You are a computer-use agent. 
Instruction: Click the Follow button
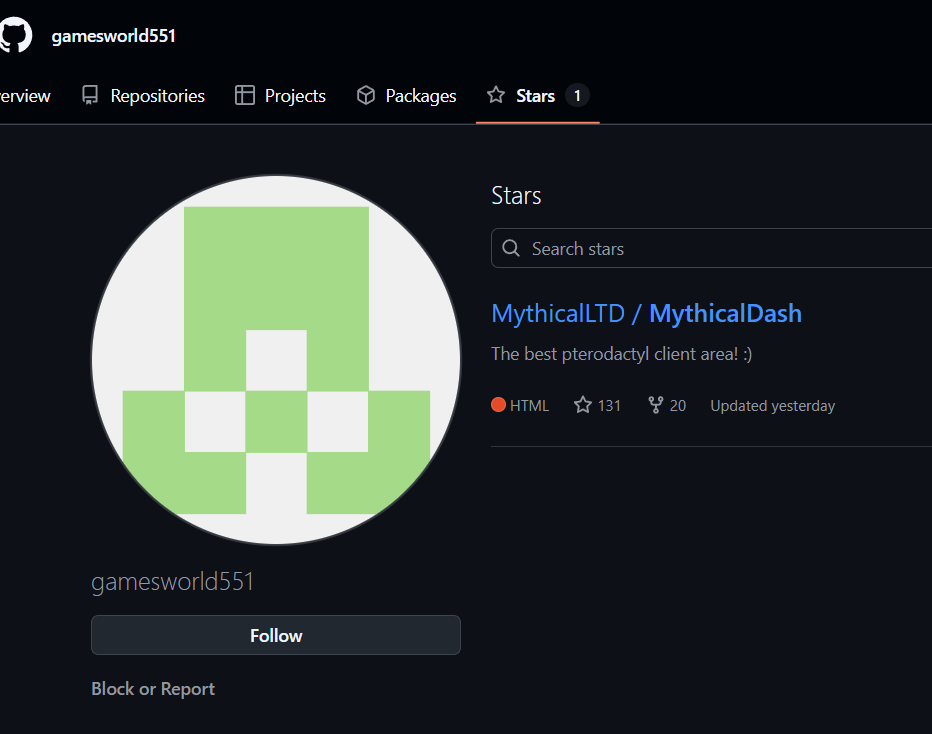[x=276, y=635]
